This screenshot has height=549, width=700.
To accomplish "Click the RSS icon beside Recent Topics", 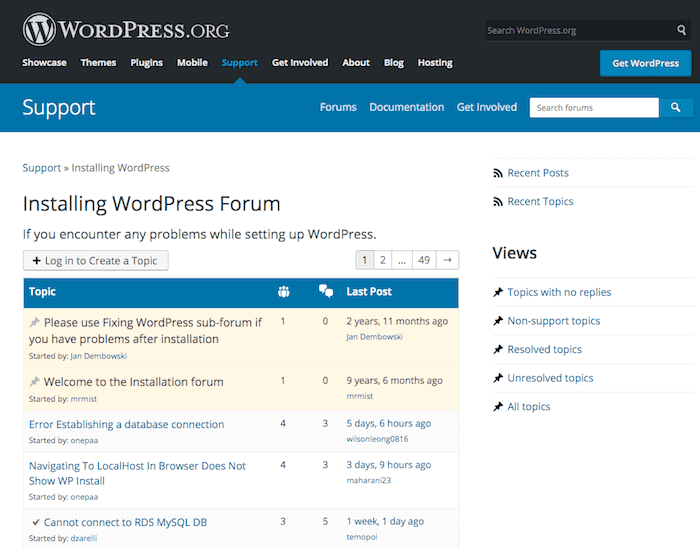I will coord(498,202).
